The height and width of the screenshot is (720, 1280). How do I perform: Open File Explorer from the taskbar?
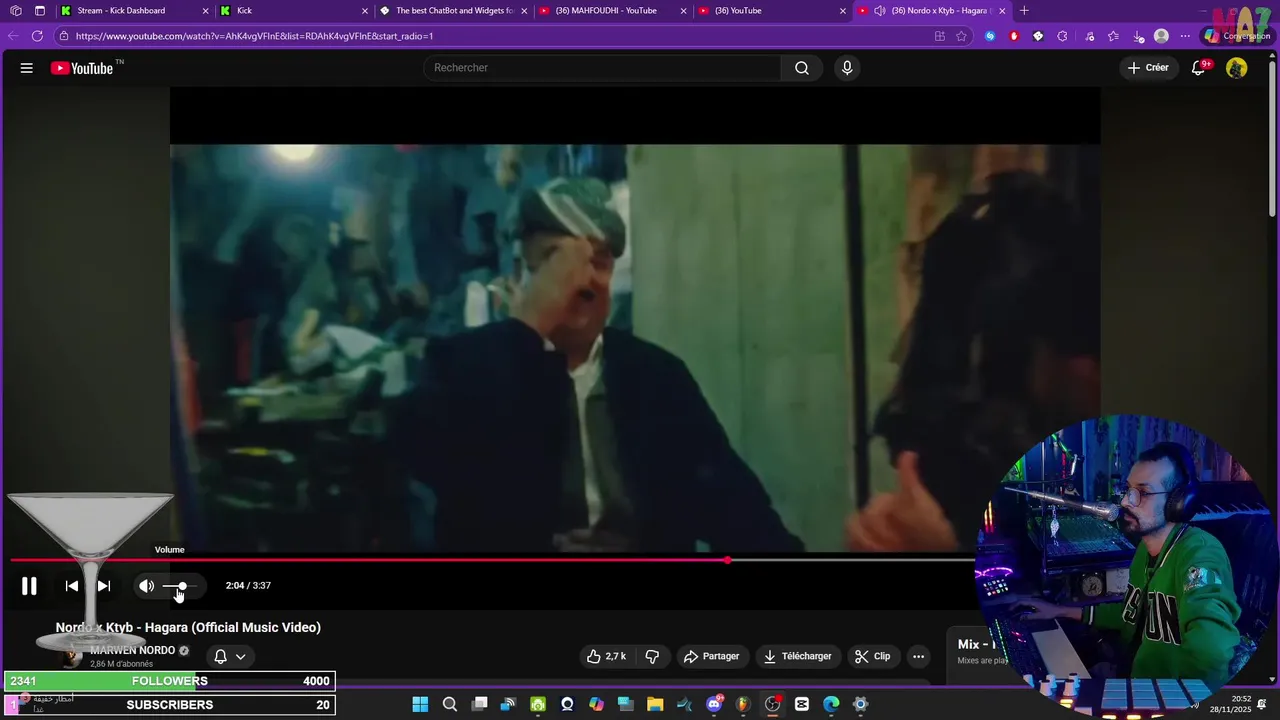click(655, 704)
